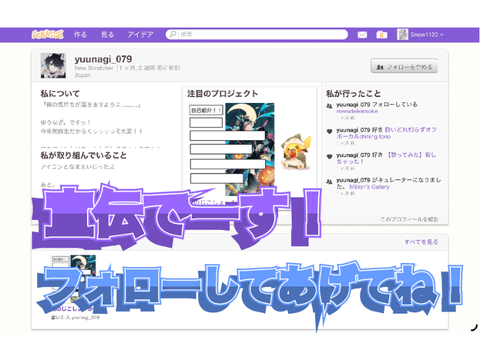The width and height of the screenshot is (480, 360).
Task: Open the My Stuff folder icon
Action: coord(382,35)
